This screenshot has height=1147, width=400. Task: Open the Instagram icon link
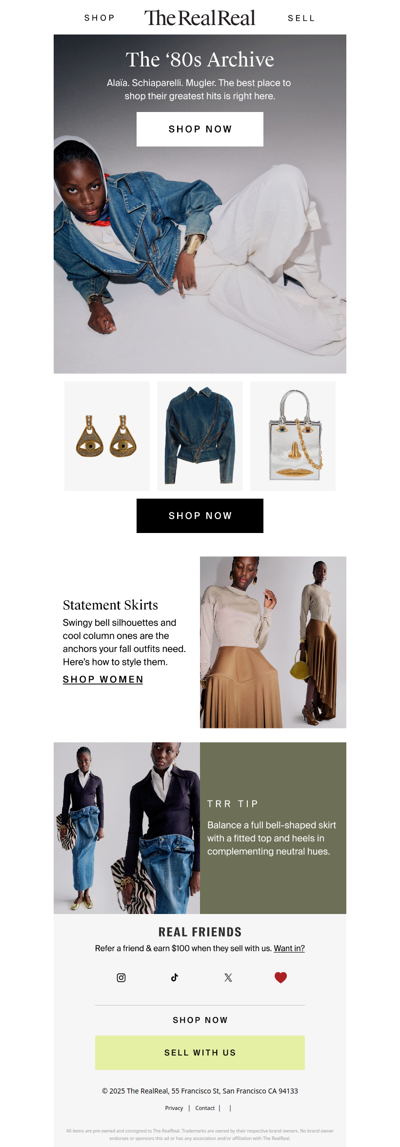click(x=121, y=977)
